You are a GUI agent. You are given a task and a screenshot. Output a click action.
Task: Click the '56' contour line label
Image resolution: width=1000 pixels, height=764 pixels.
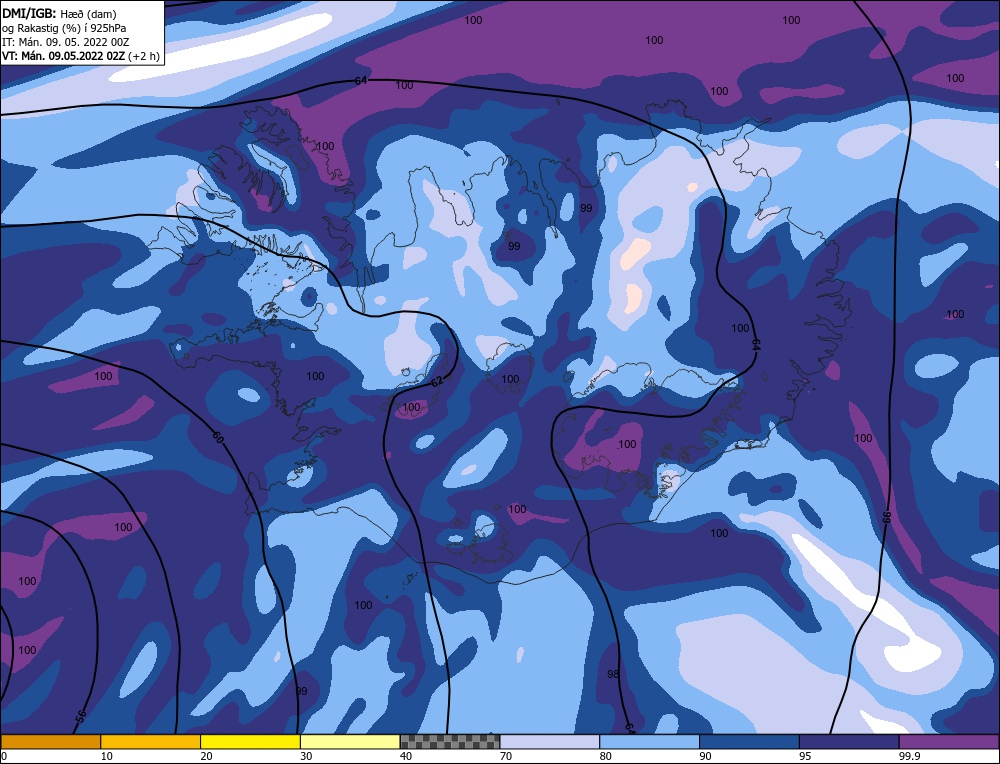81,716
